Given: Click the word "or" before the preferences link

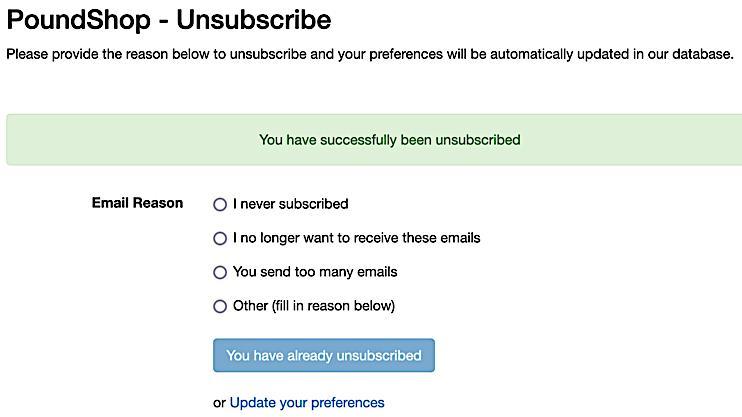Looking at the screenshot, I should [219, 403].
